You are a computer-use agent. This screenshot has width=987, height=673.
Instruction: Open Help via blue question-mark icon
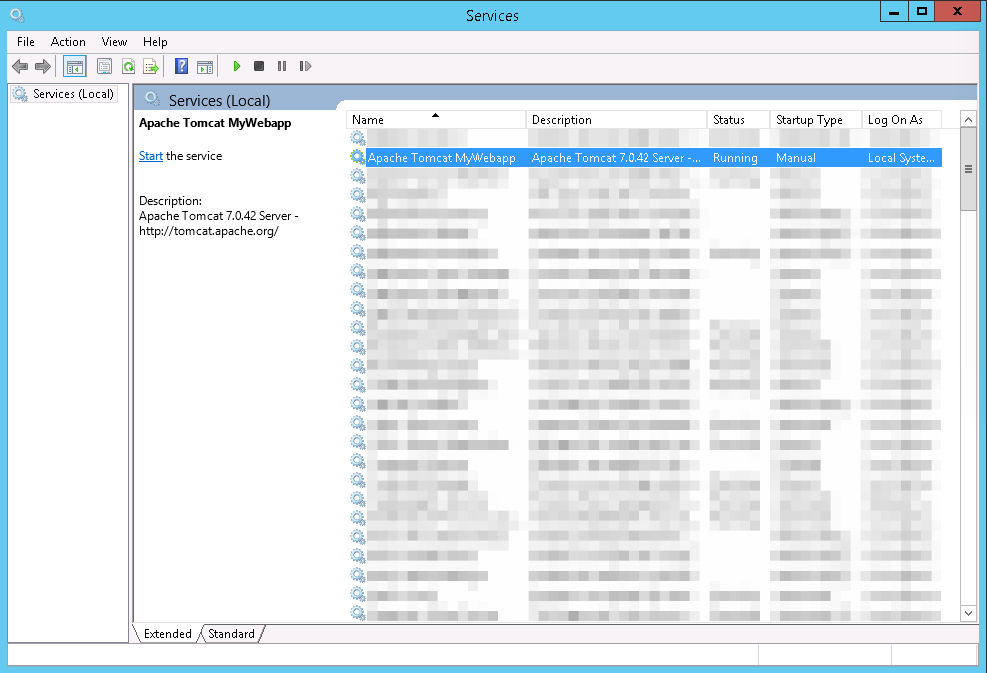point(181,67)
